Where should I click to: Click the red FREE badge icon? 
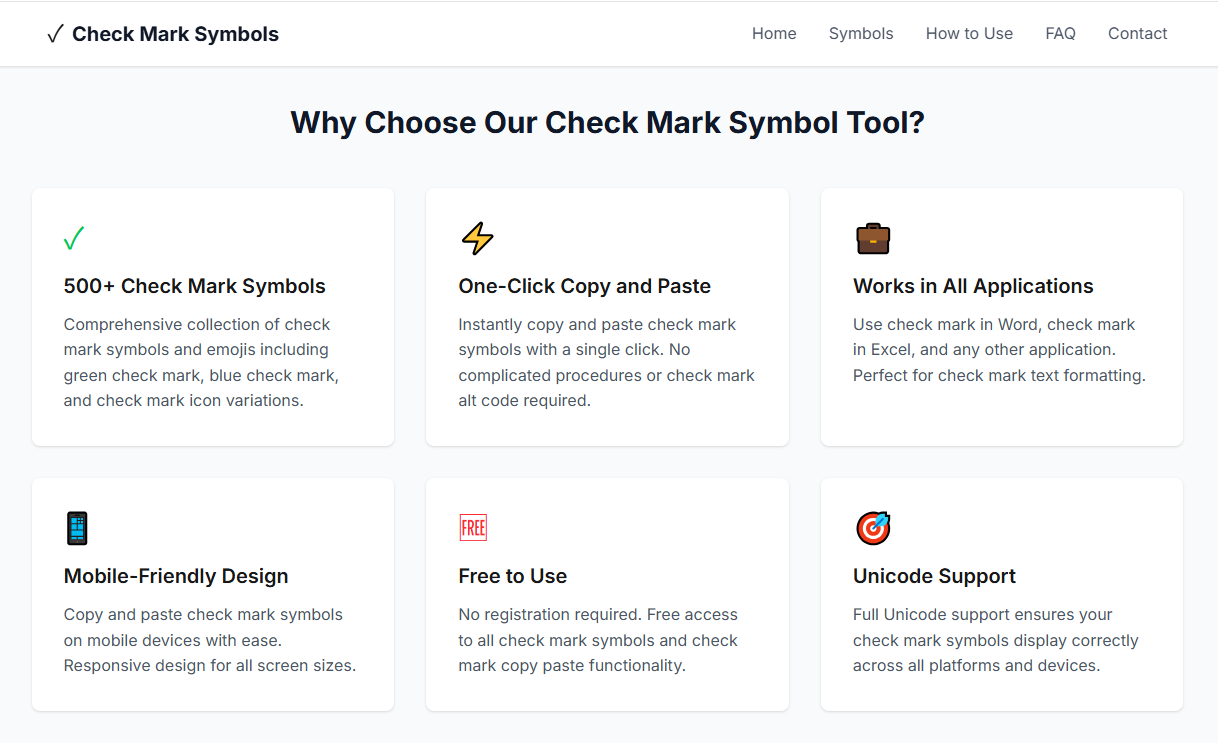[473, 528]
